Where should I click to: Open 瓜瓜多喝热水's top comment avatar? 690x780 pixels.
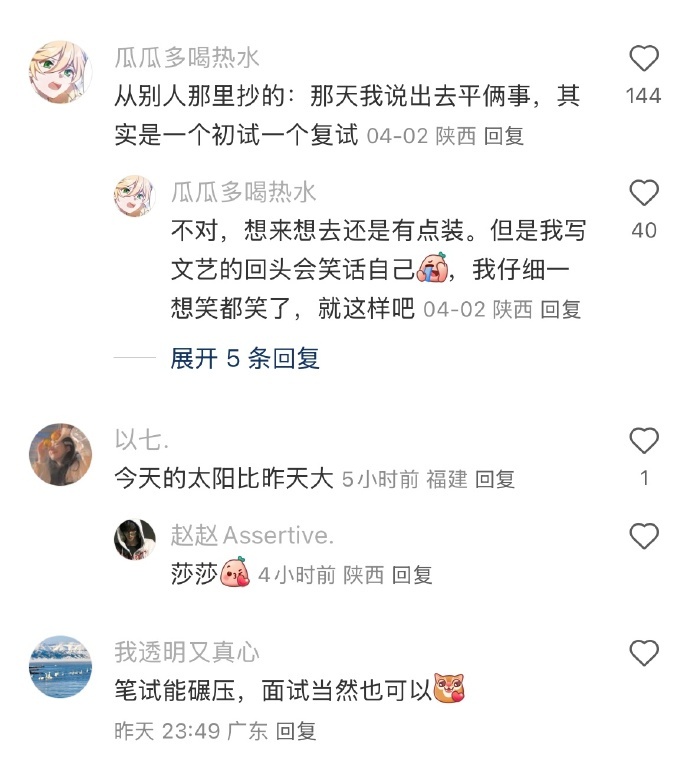click(61, 72)
